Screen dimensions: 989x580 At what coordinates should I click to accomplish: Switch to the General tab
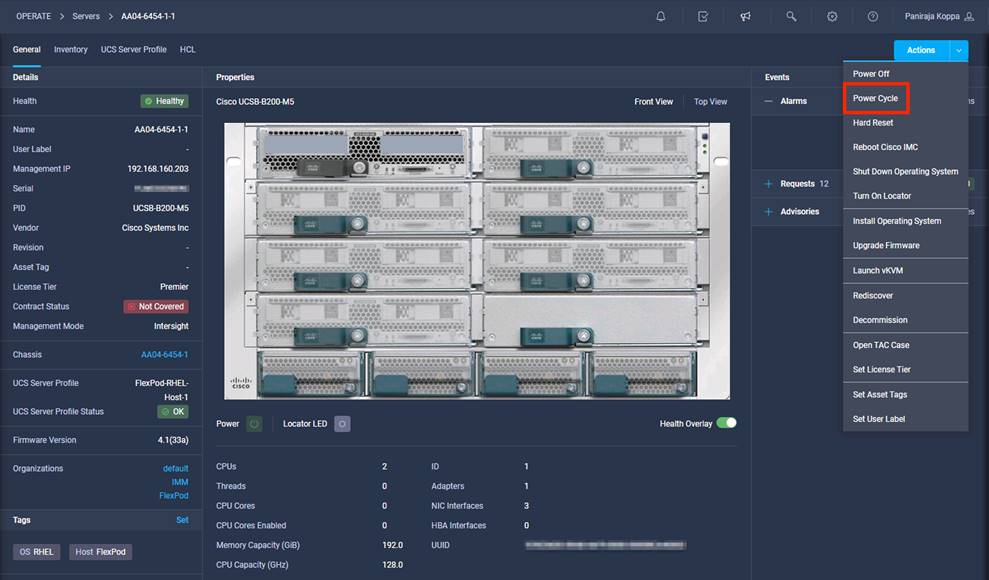(x=26, y=50)
